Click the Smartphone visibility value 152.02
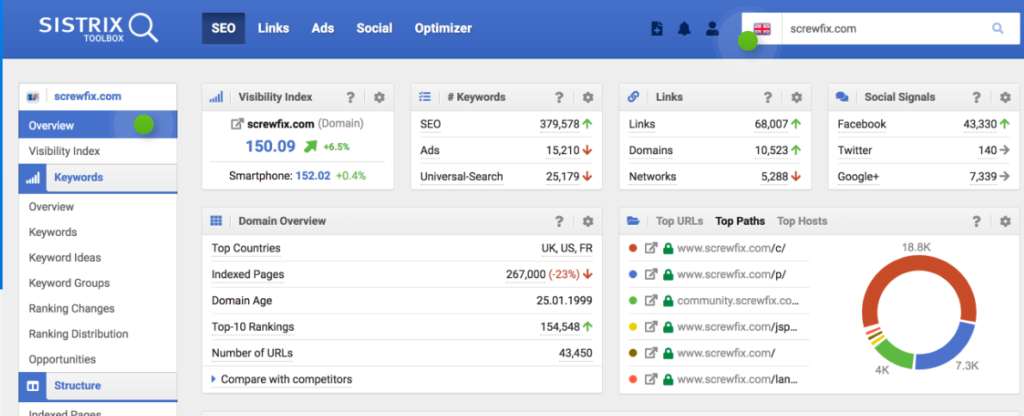The image size is (1024, 416). pyautogui.click(x=313, y=176)
